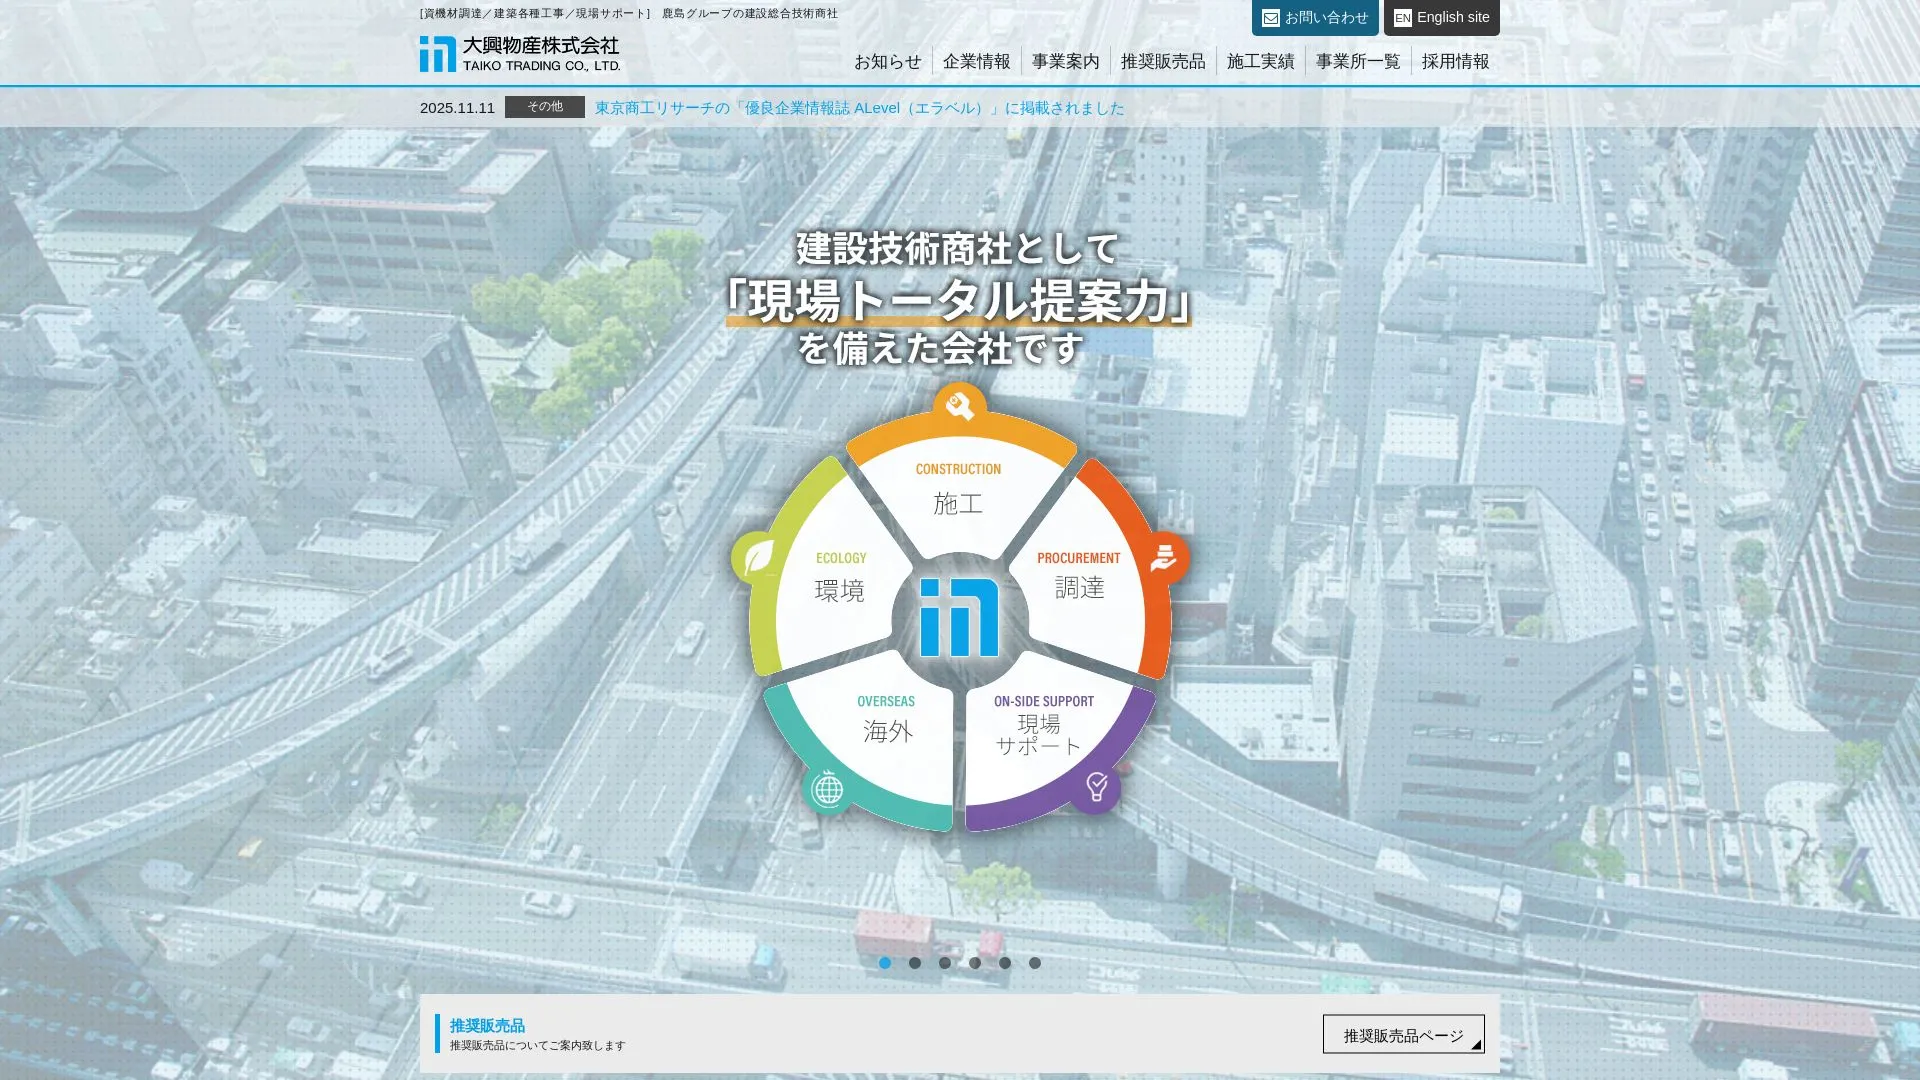Screen dimensions: 1920x1080
Task: Click the leaf icon on Ecology segment
Action: click(758, 557)
